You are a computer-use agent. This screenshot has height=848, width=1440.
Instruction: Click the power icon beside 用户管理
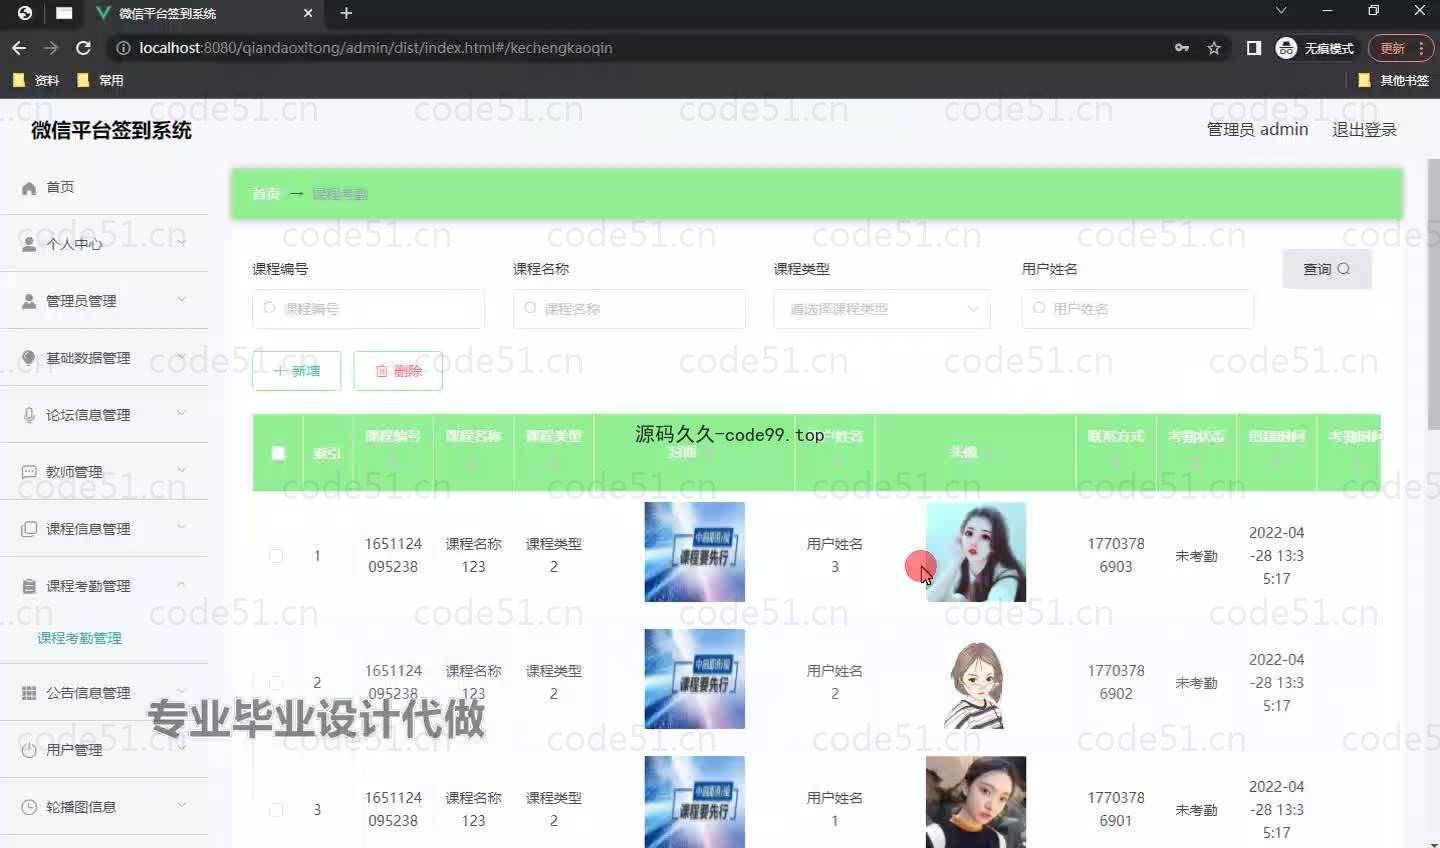29,750
